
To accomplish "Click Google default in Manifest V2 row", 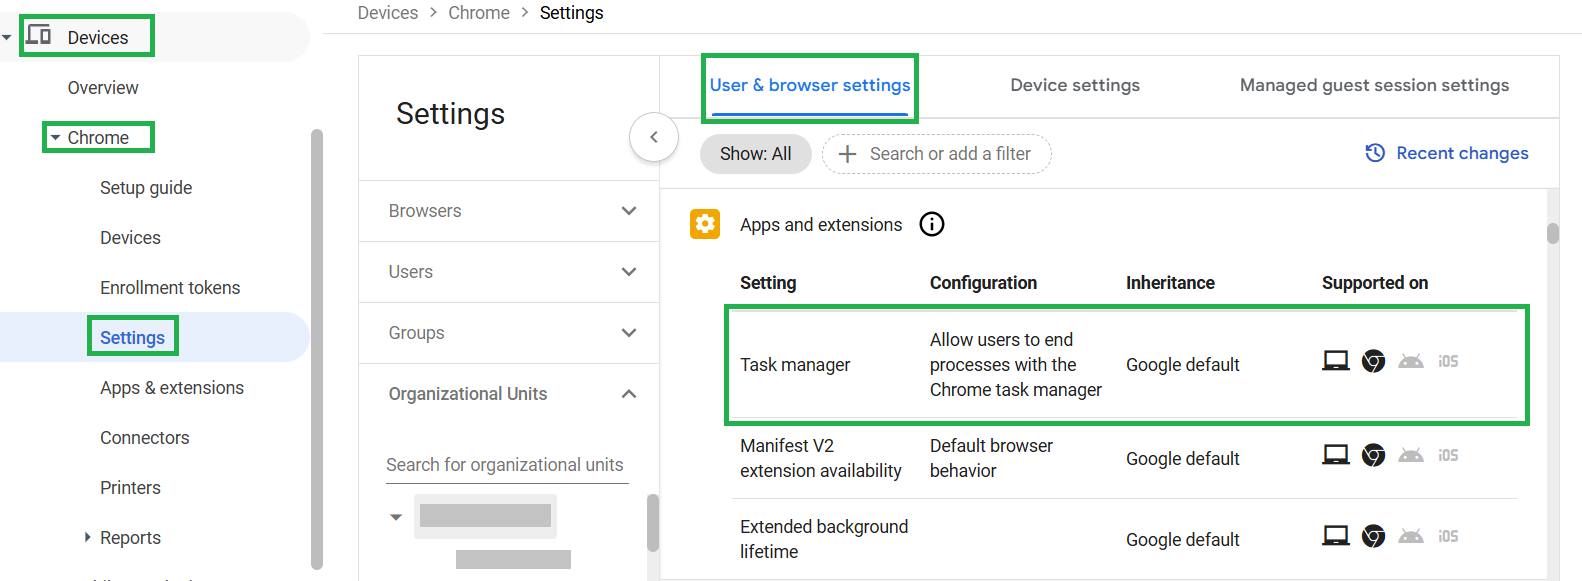I will 1183,459.
